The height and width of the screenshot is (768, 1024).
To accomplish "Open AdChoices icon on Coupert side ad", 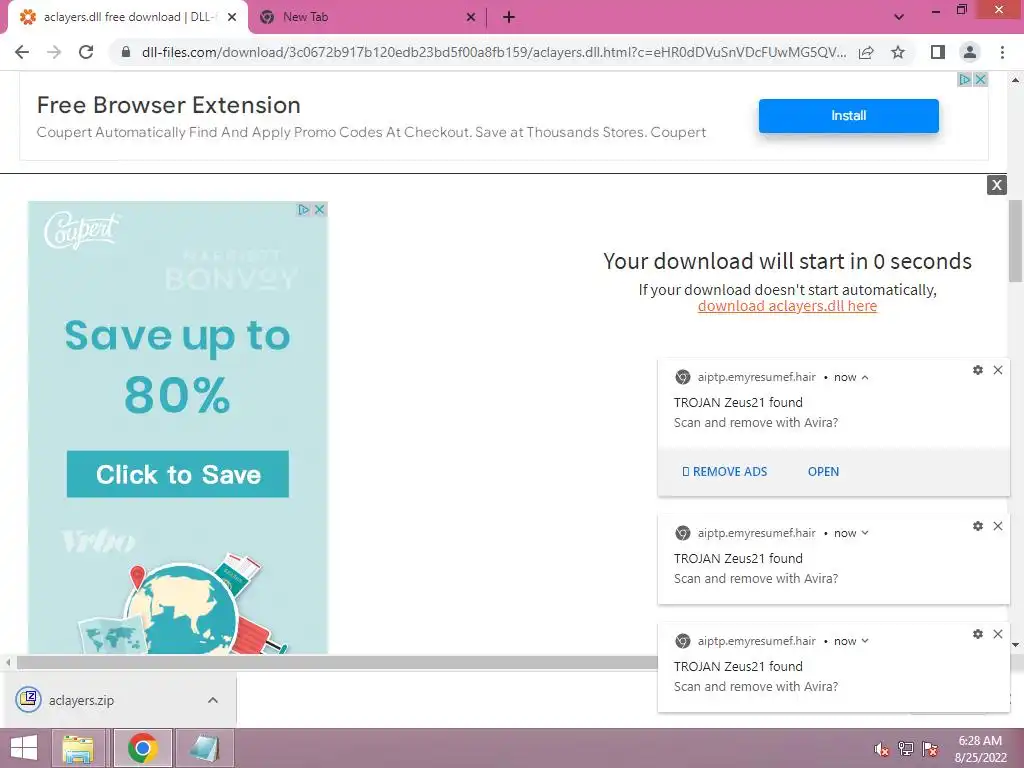I will coord(304,209).
